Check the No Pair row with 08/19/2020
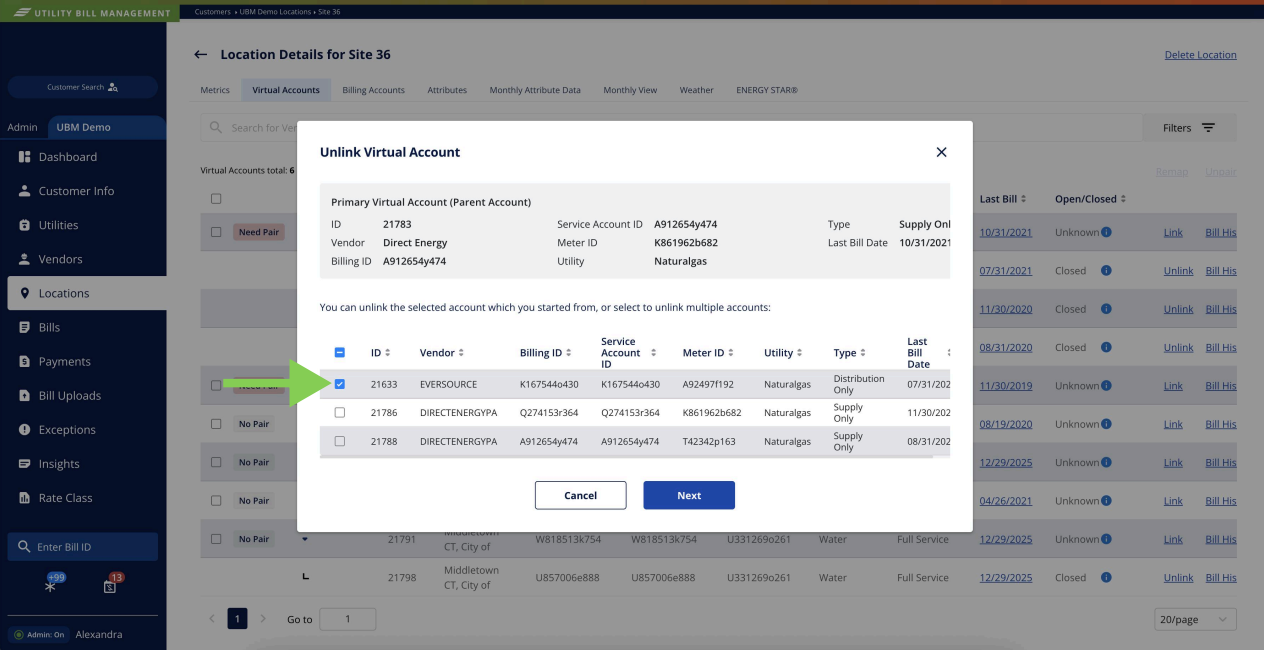 pyautogui.click(x=216, y=424)
